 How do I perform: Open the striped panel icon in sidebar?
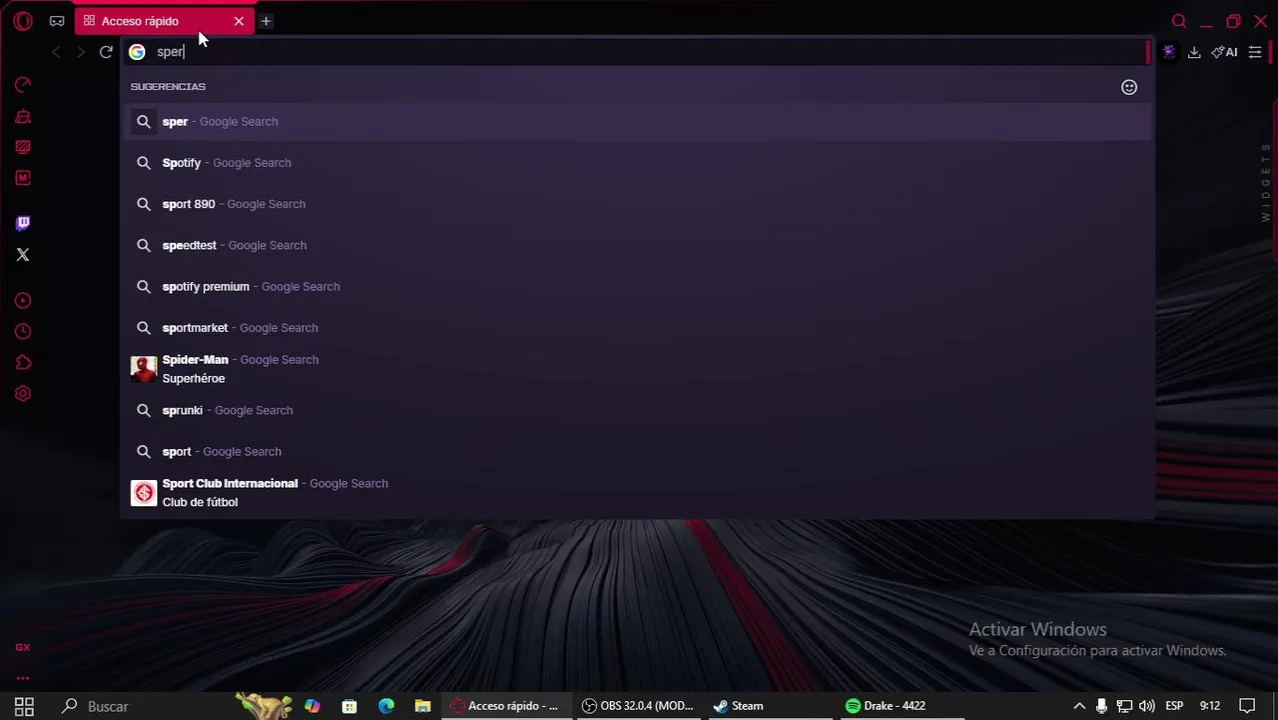(x=23, y=147)
